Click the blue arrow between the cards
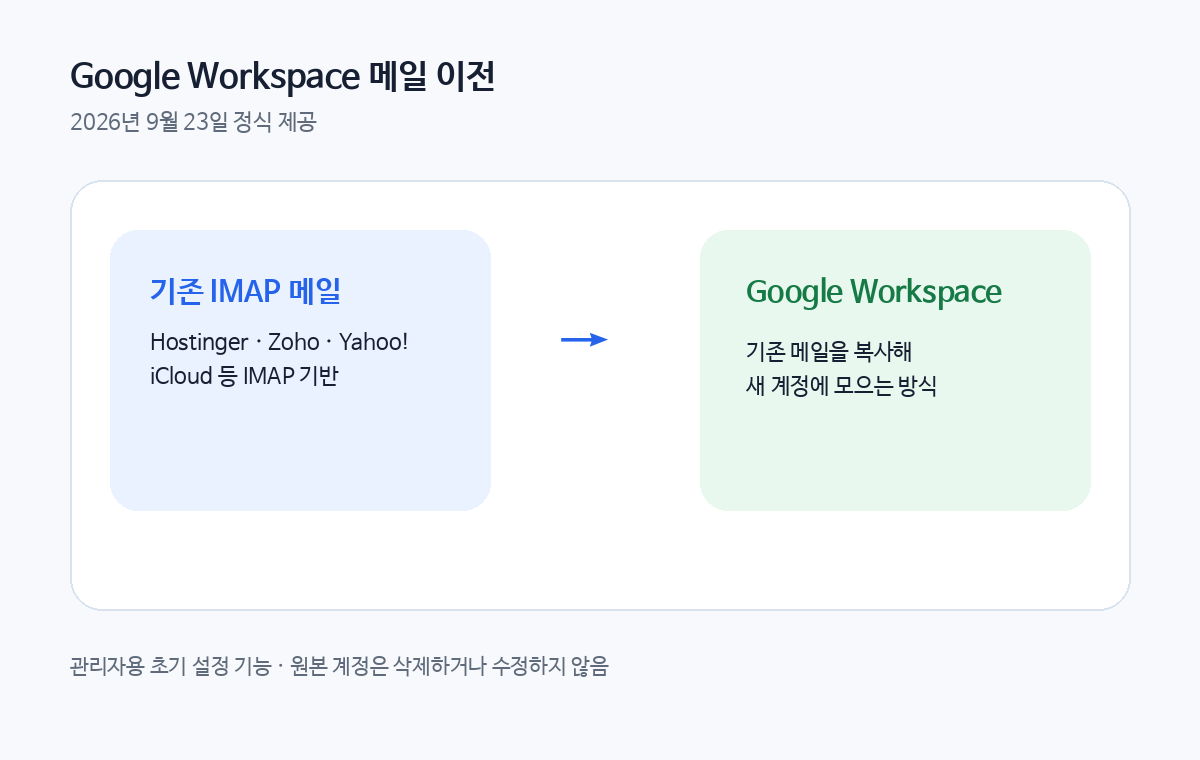Viewport: 1200px width, 760px height. tap(584, 340)
